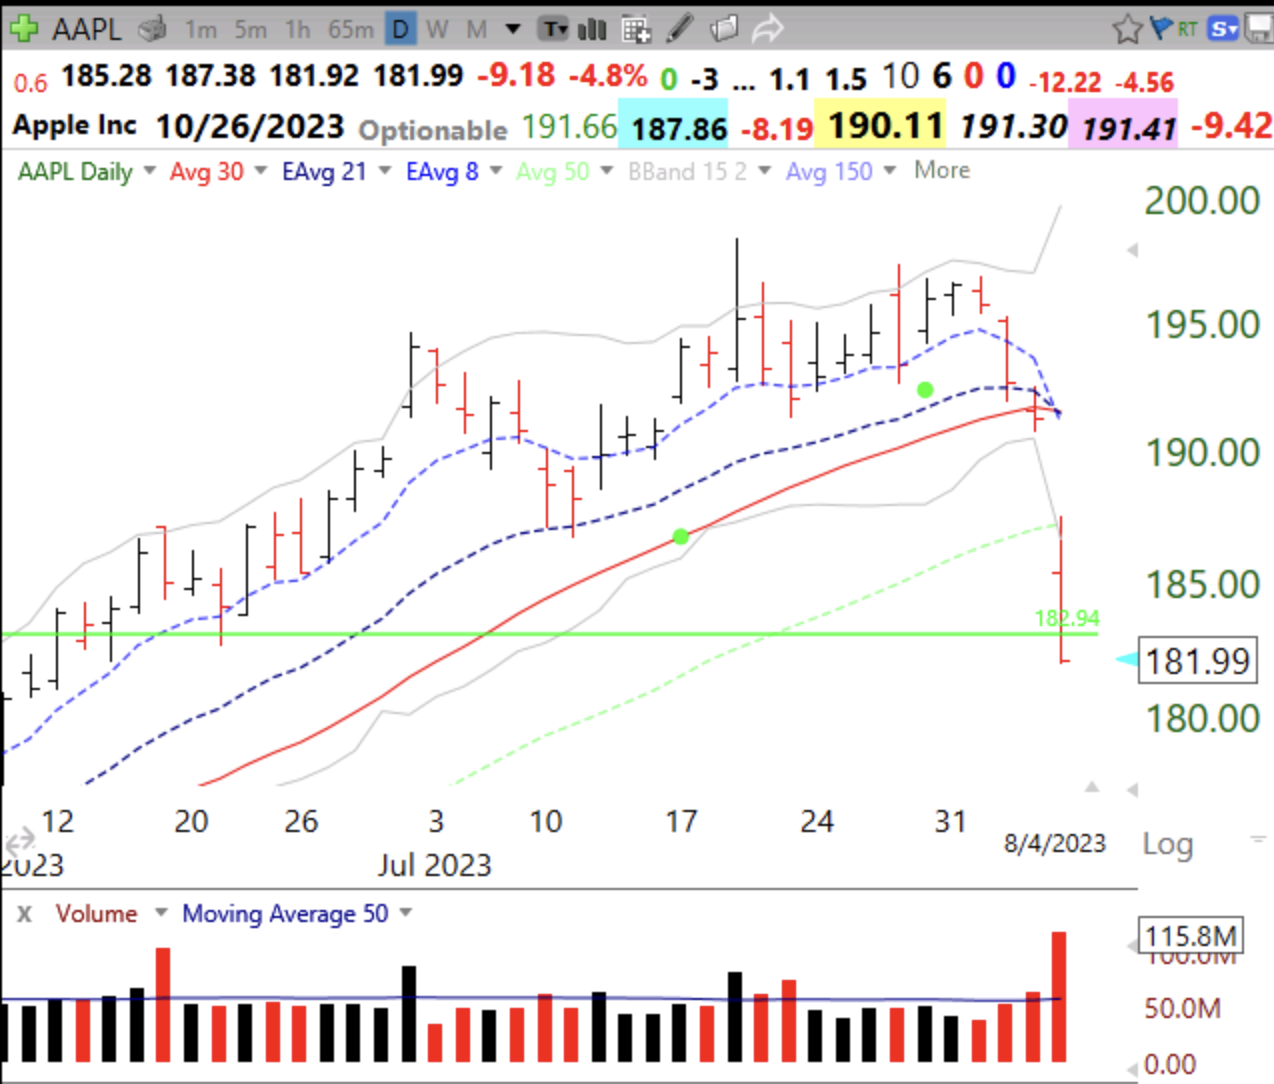The image size is (1274, 1084).
Task: Click the horizontal scroll arrows icon
Action: click(19, 842)
